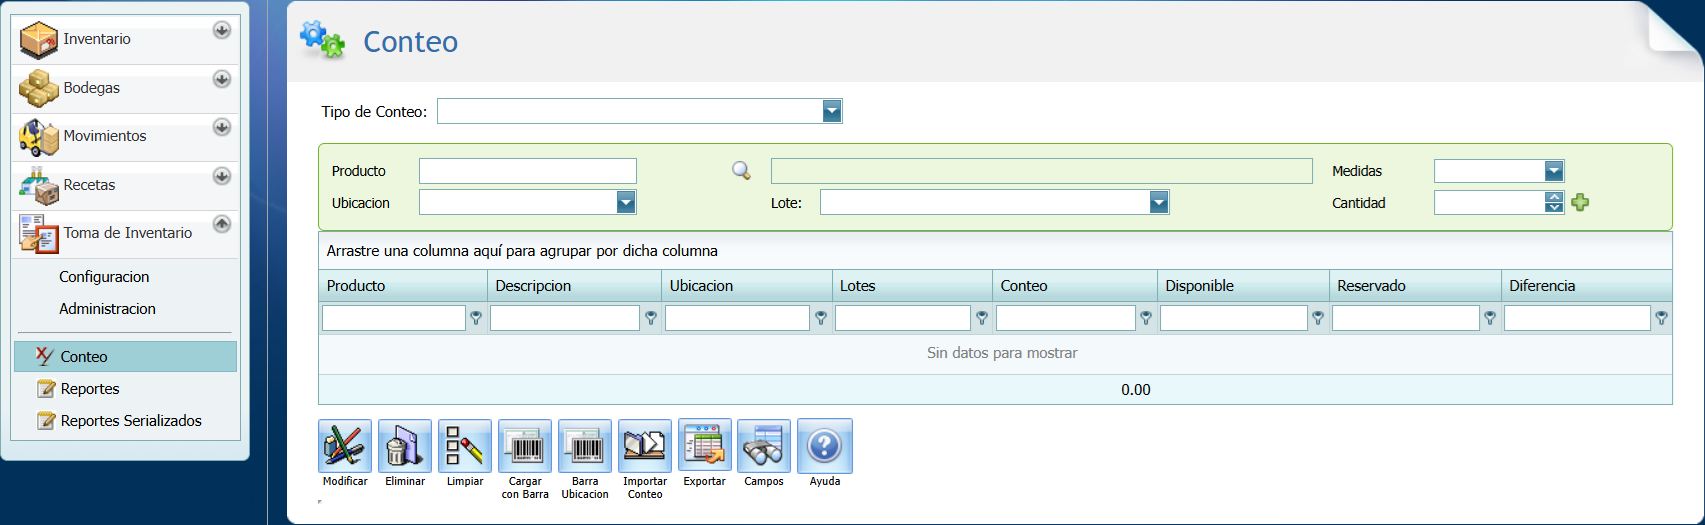Sort by the Diferencia column header

(1587, 286)
